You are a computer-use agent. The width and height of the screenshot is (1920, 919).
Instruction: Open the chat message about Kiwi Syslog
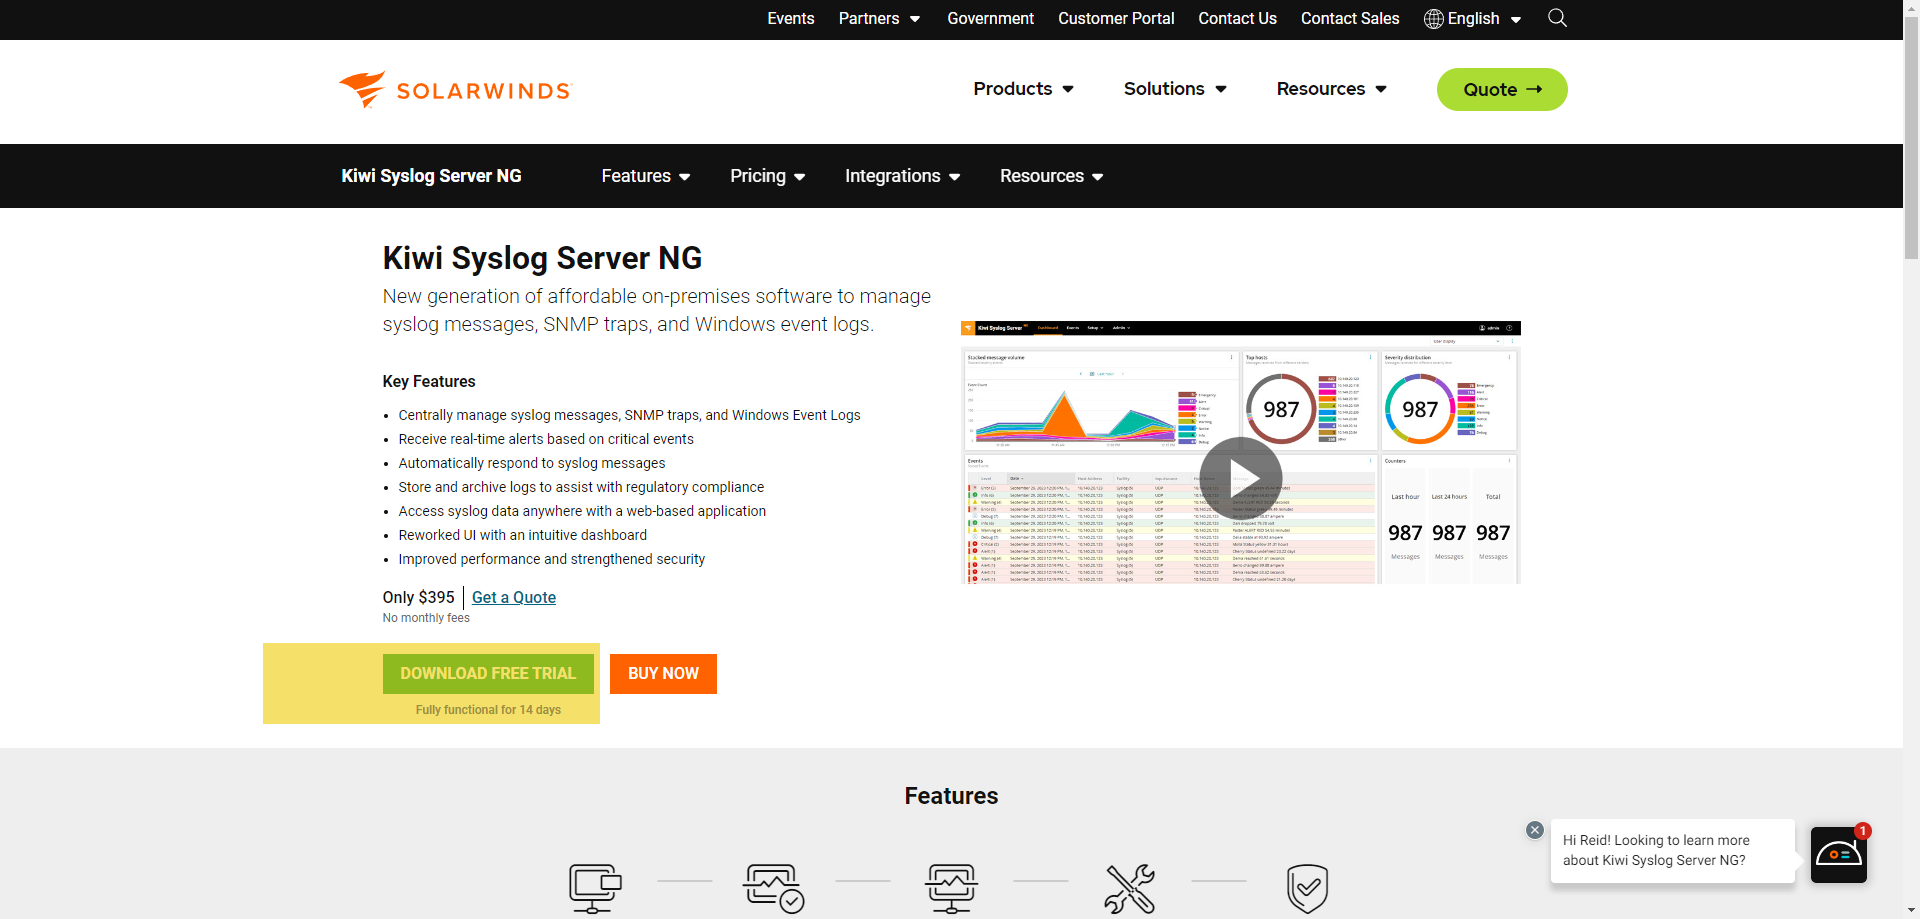tap(1672, 851)
